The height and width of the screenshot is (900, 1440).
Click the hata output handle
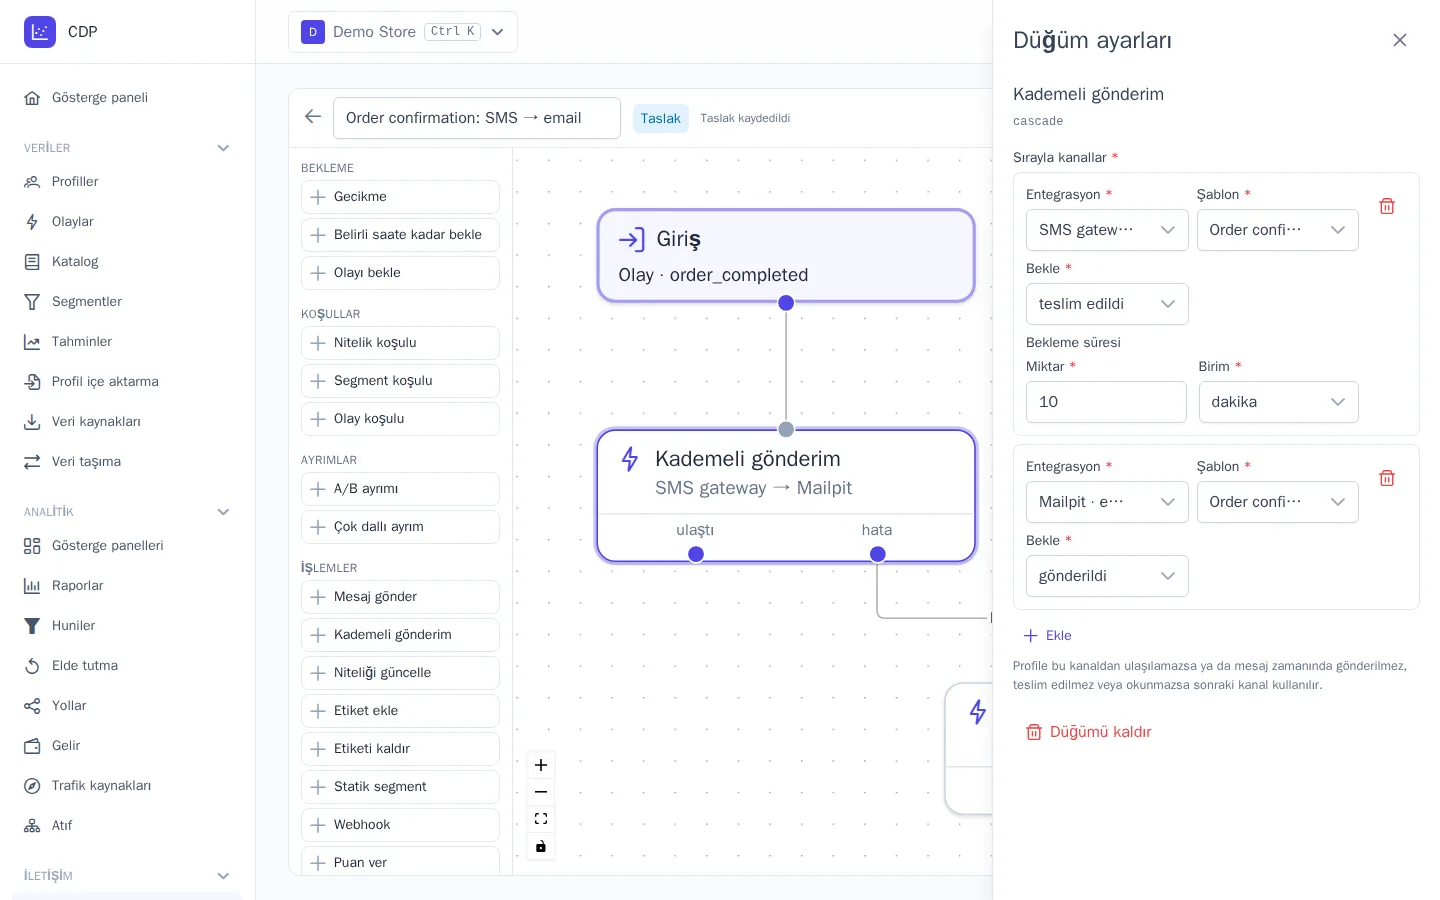877,554
